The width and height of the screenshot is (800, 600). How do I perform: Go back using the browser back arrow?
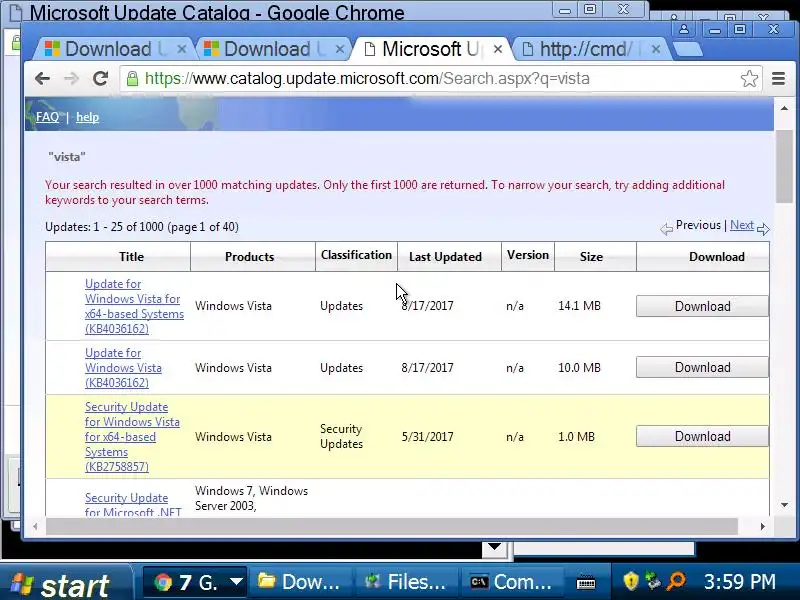42,79
